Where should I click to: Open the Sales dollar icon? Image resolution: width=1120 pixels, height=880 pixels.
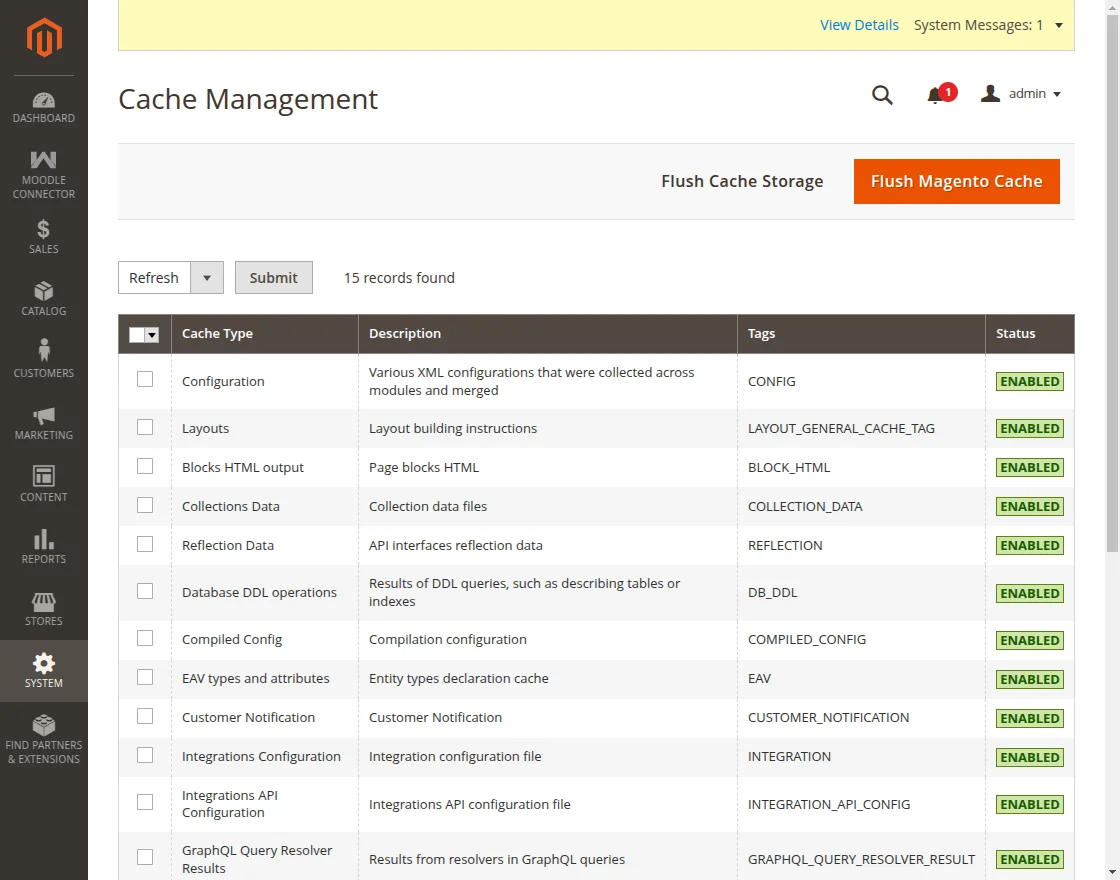(x=44, y=229)
